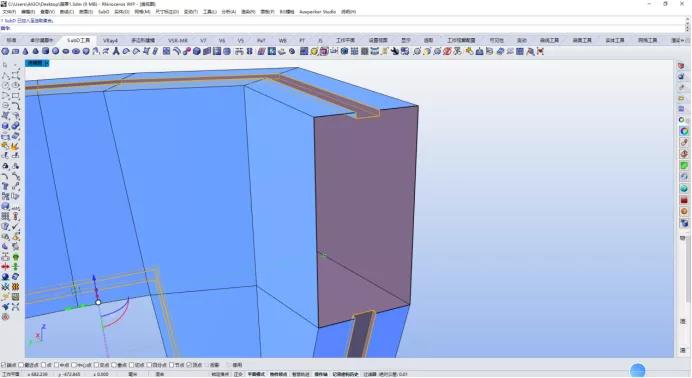The height and width of the screenshot is (378, 692).
Task: Select the SubD cylinder primitive tool
Action: (45, 52)
